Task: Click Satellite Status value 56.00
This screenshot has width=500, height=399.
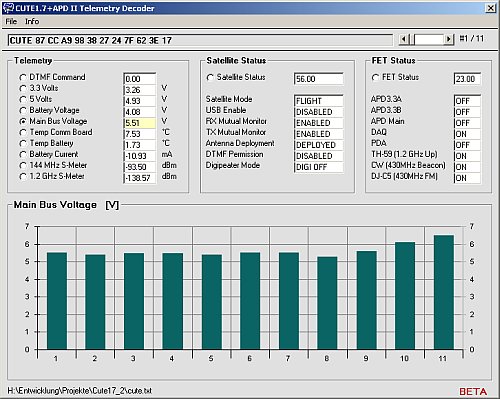Action: pos(319,79)
